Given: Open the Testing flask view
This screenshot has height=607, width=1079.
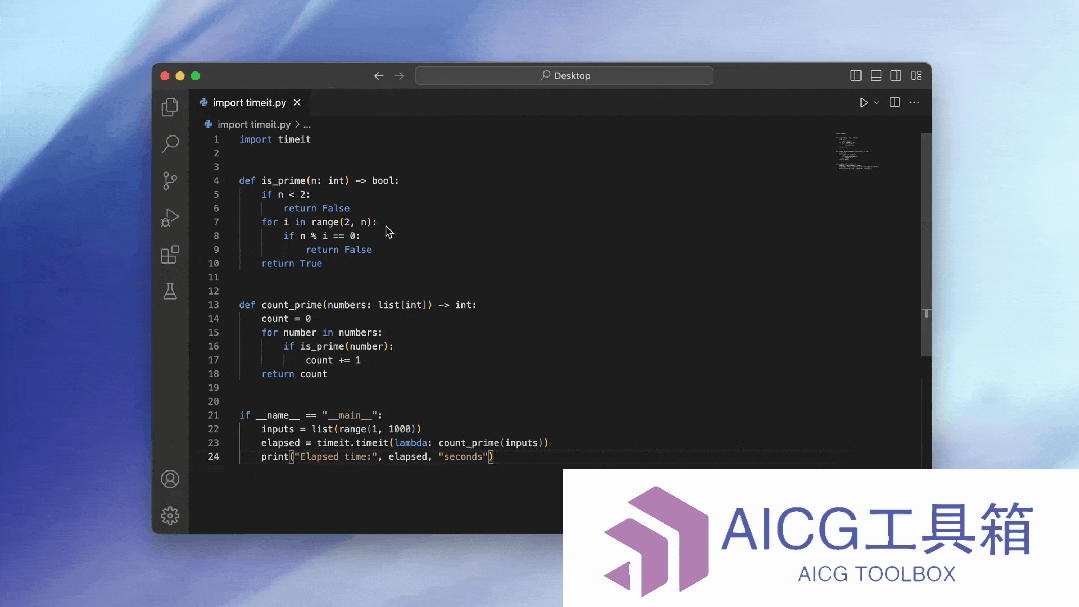Looking at the screenshot, I should [x=170, y=291].
